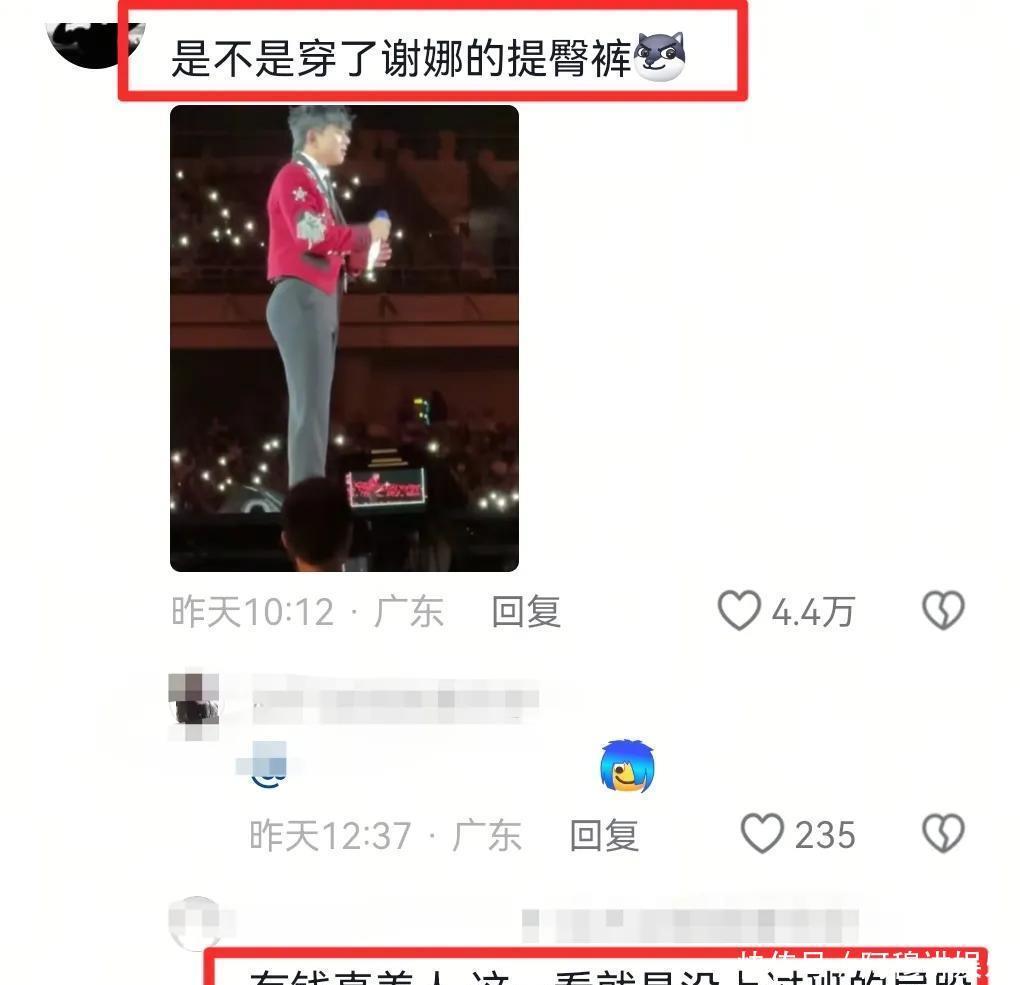Tap the 4.4万 like count
The height and width of the screenshot is (985, 1020).
812,612
